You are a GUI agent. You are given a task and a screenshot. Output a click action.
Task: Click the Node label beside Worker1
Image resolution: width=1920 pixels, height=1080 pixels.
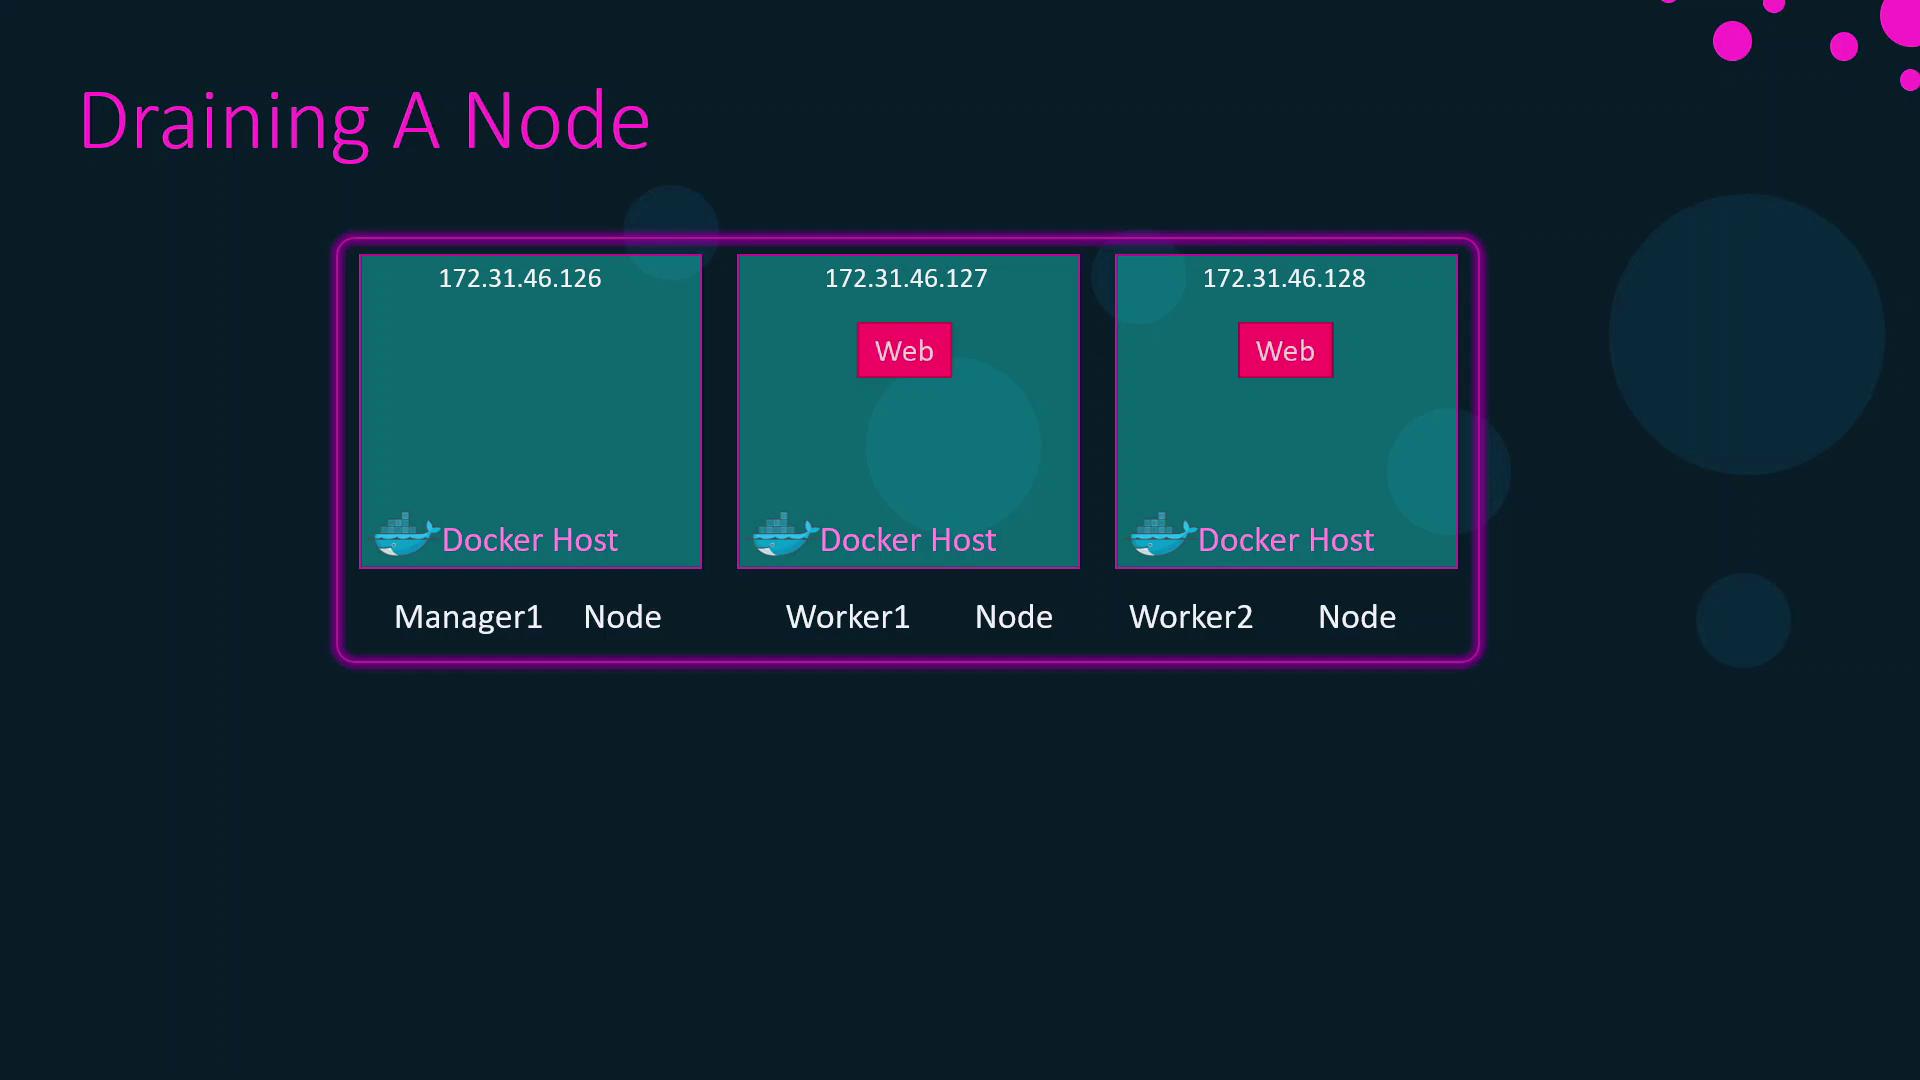point(1013,617)
